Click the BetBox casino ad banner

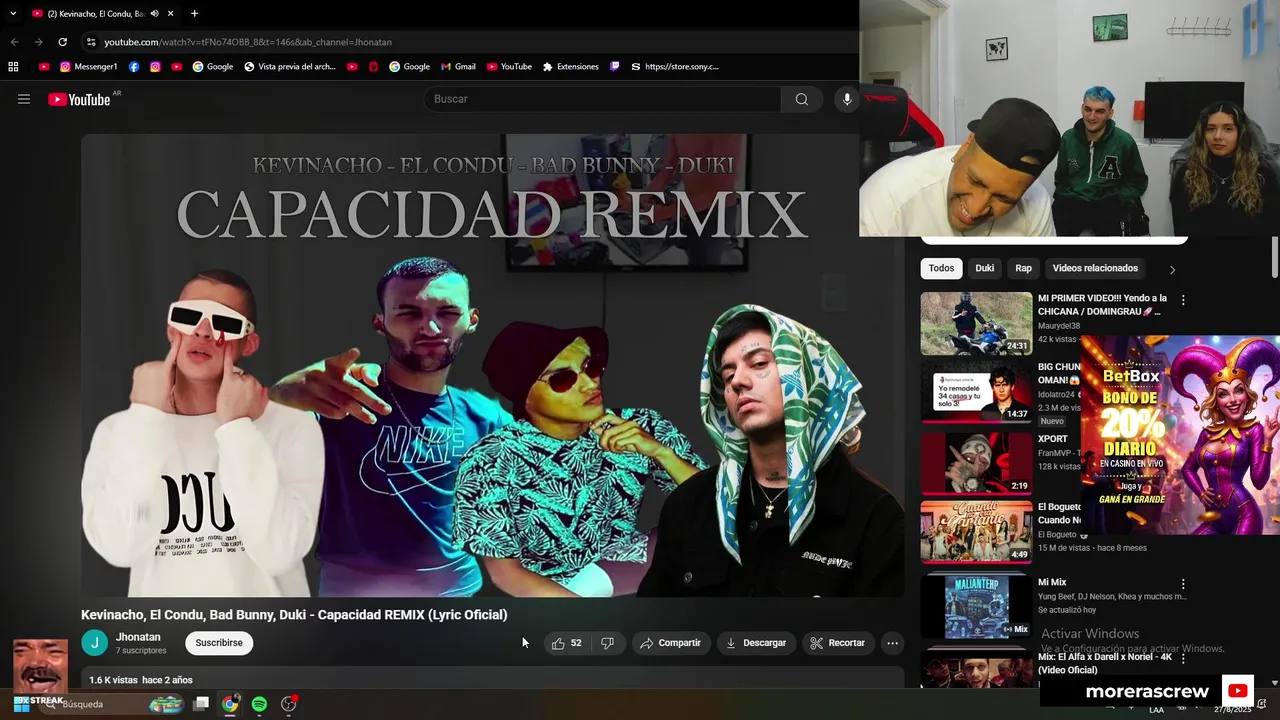[x=1180, y=434]
